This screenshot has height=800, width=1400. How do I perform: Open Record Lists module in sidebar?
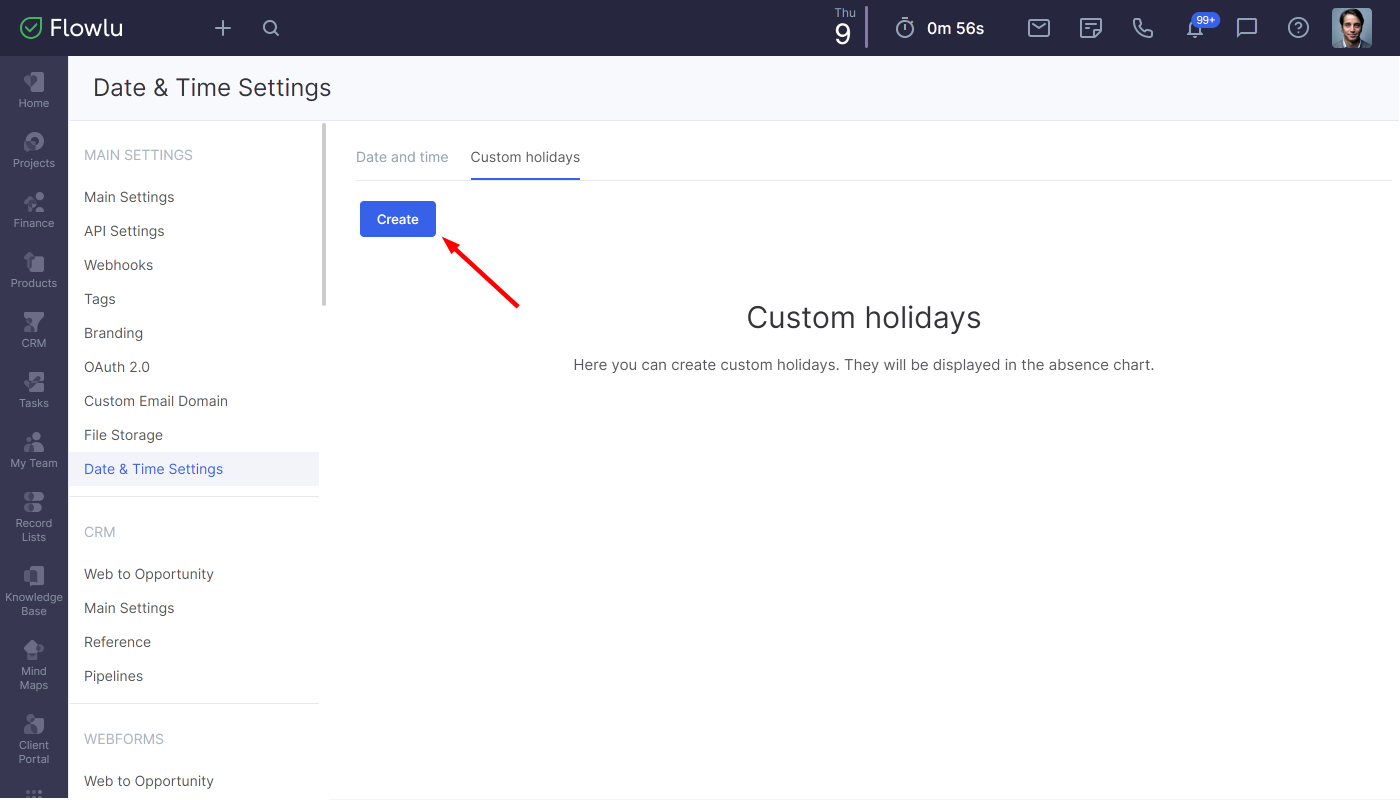34,517
